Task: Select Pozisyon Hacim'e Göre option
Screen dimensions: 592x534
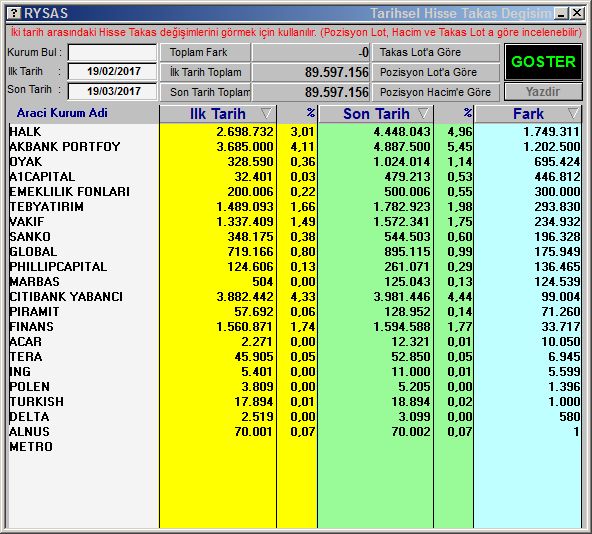Action: pyautogui.click(x=436, y=92)
